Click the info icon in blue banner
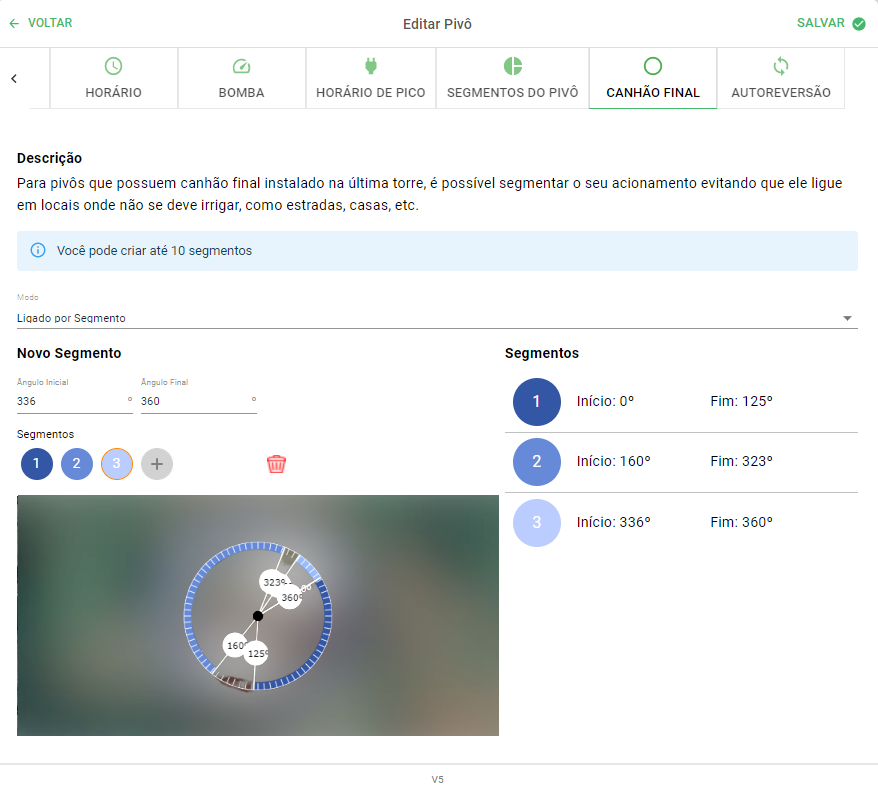This screenshot has width=878, height=796. 38,250
